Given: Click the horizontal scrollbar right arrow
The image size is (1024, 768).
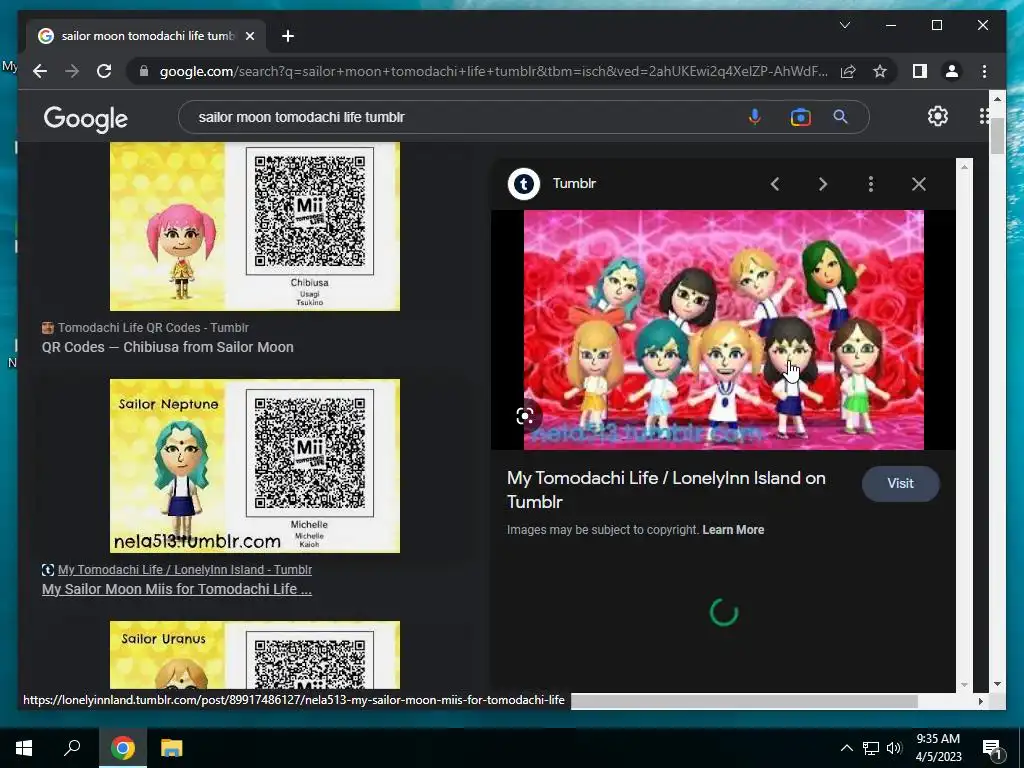Looking at the screenshot, I should coord(980,701).
